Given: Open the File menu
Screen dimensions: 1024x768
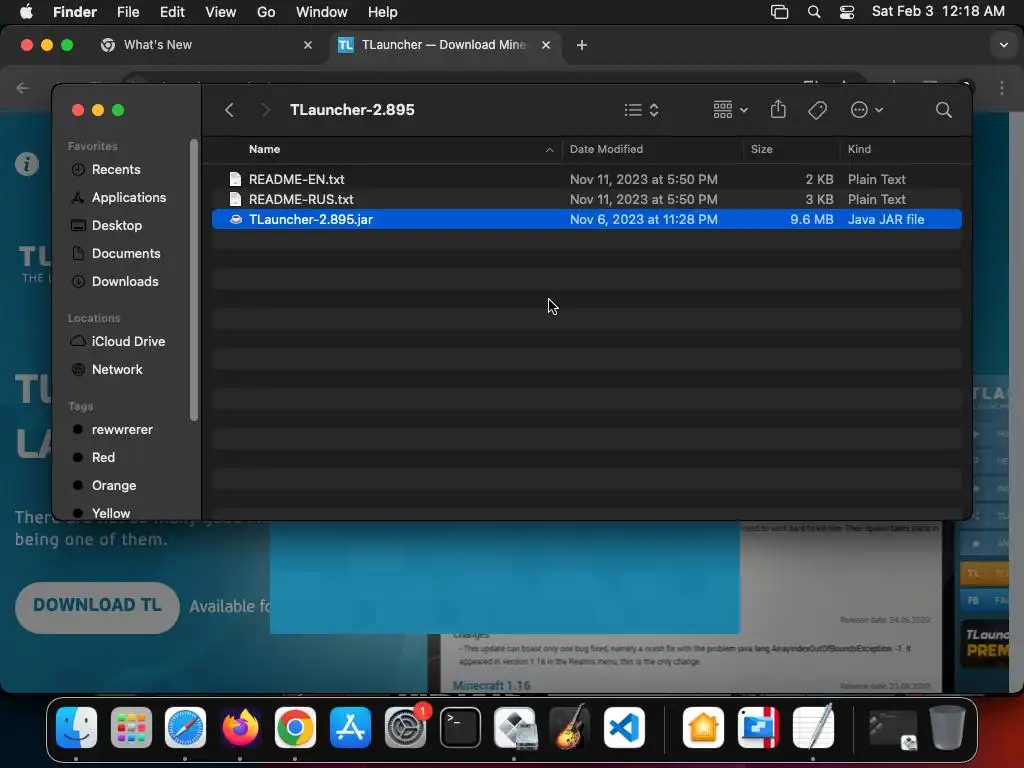Looking at the screenshot, I should click(128, 12).
